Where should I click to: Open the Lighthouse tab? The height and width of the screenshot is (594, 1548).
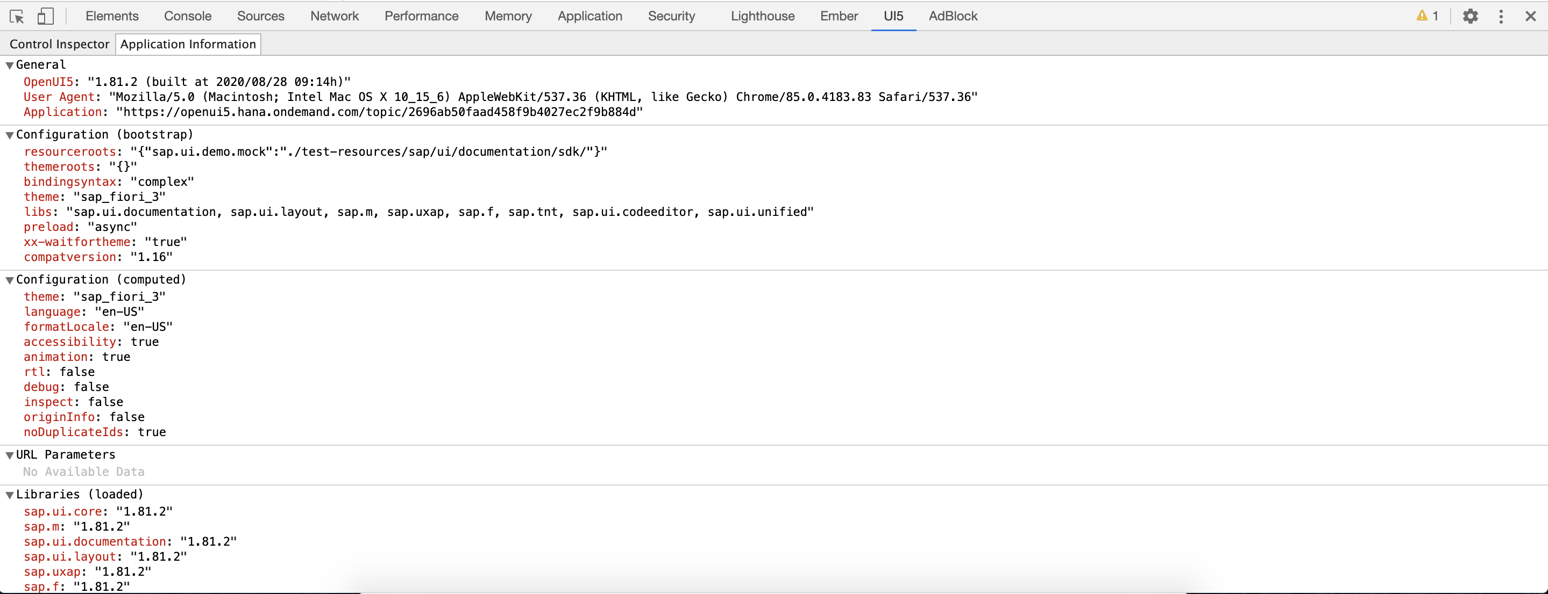(763, 16)
